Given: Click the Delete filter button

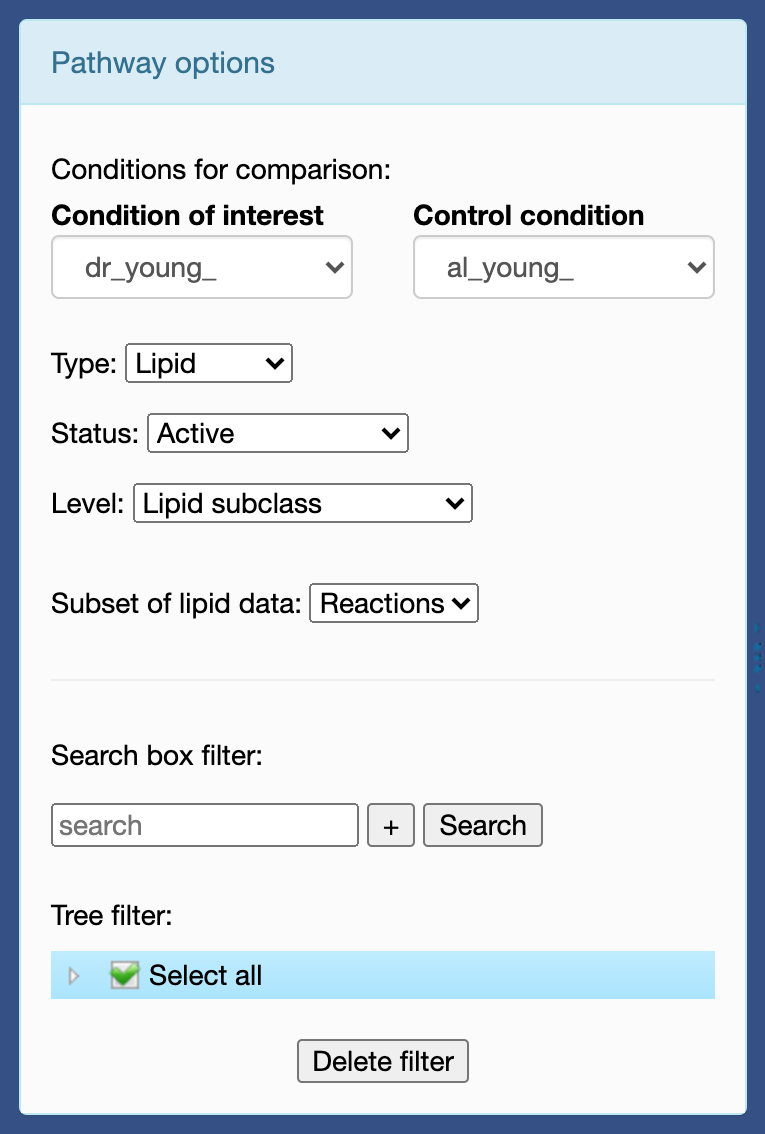Looking at the screenshot, I should 383,1061.
